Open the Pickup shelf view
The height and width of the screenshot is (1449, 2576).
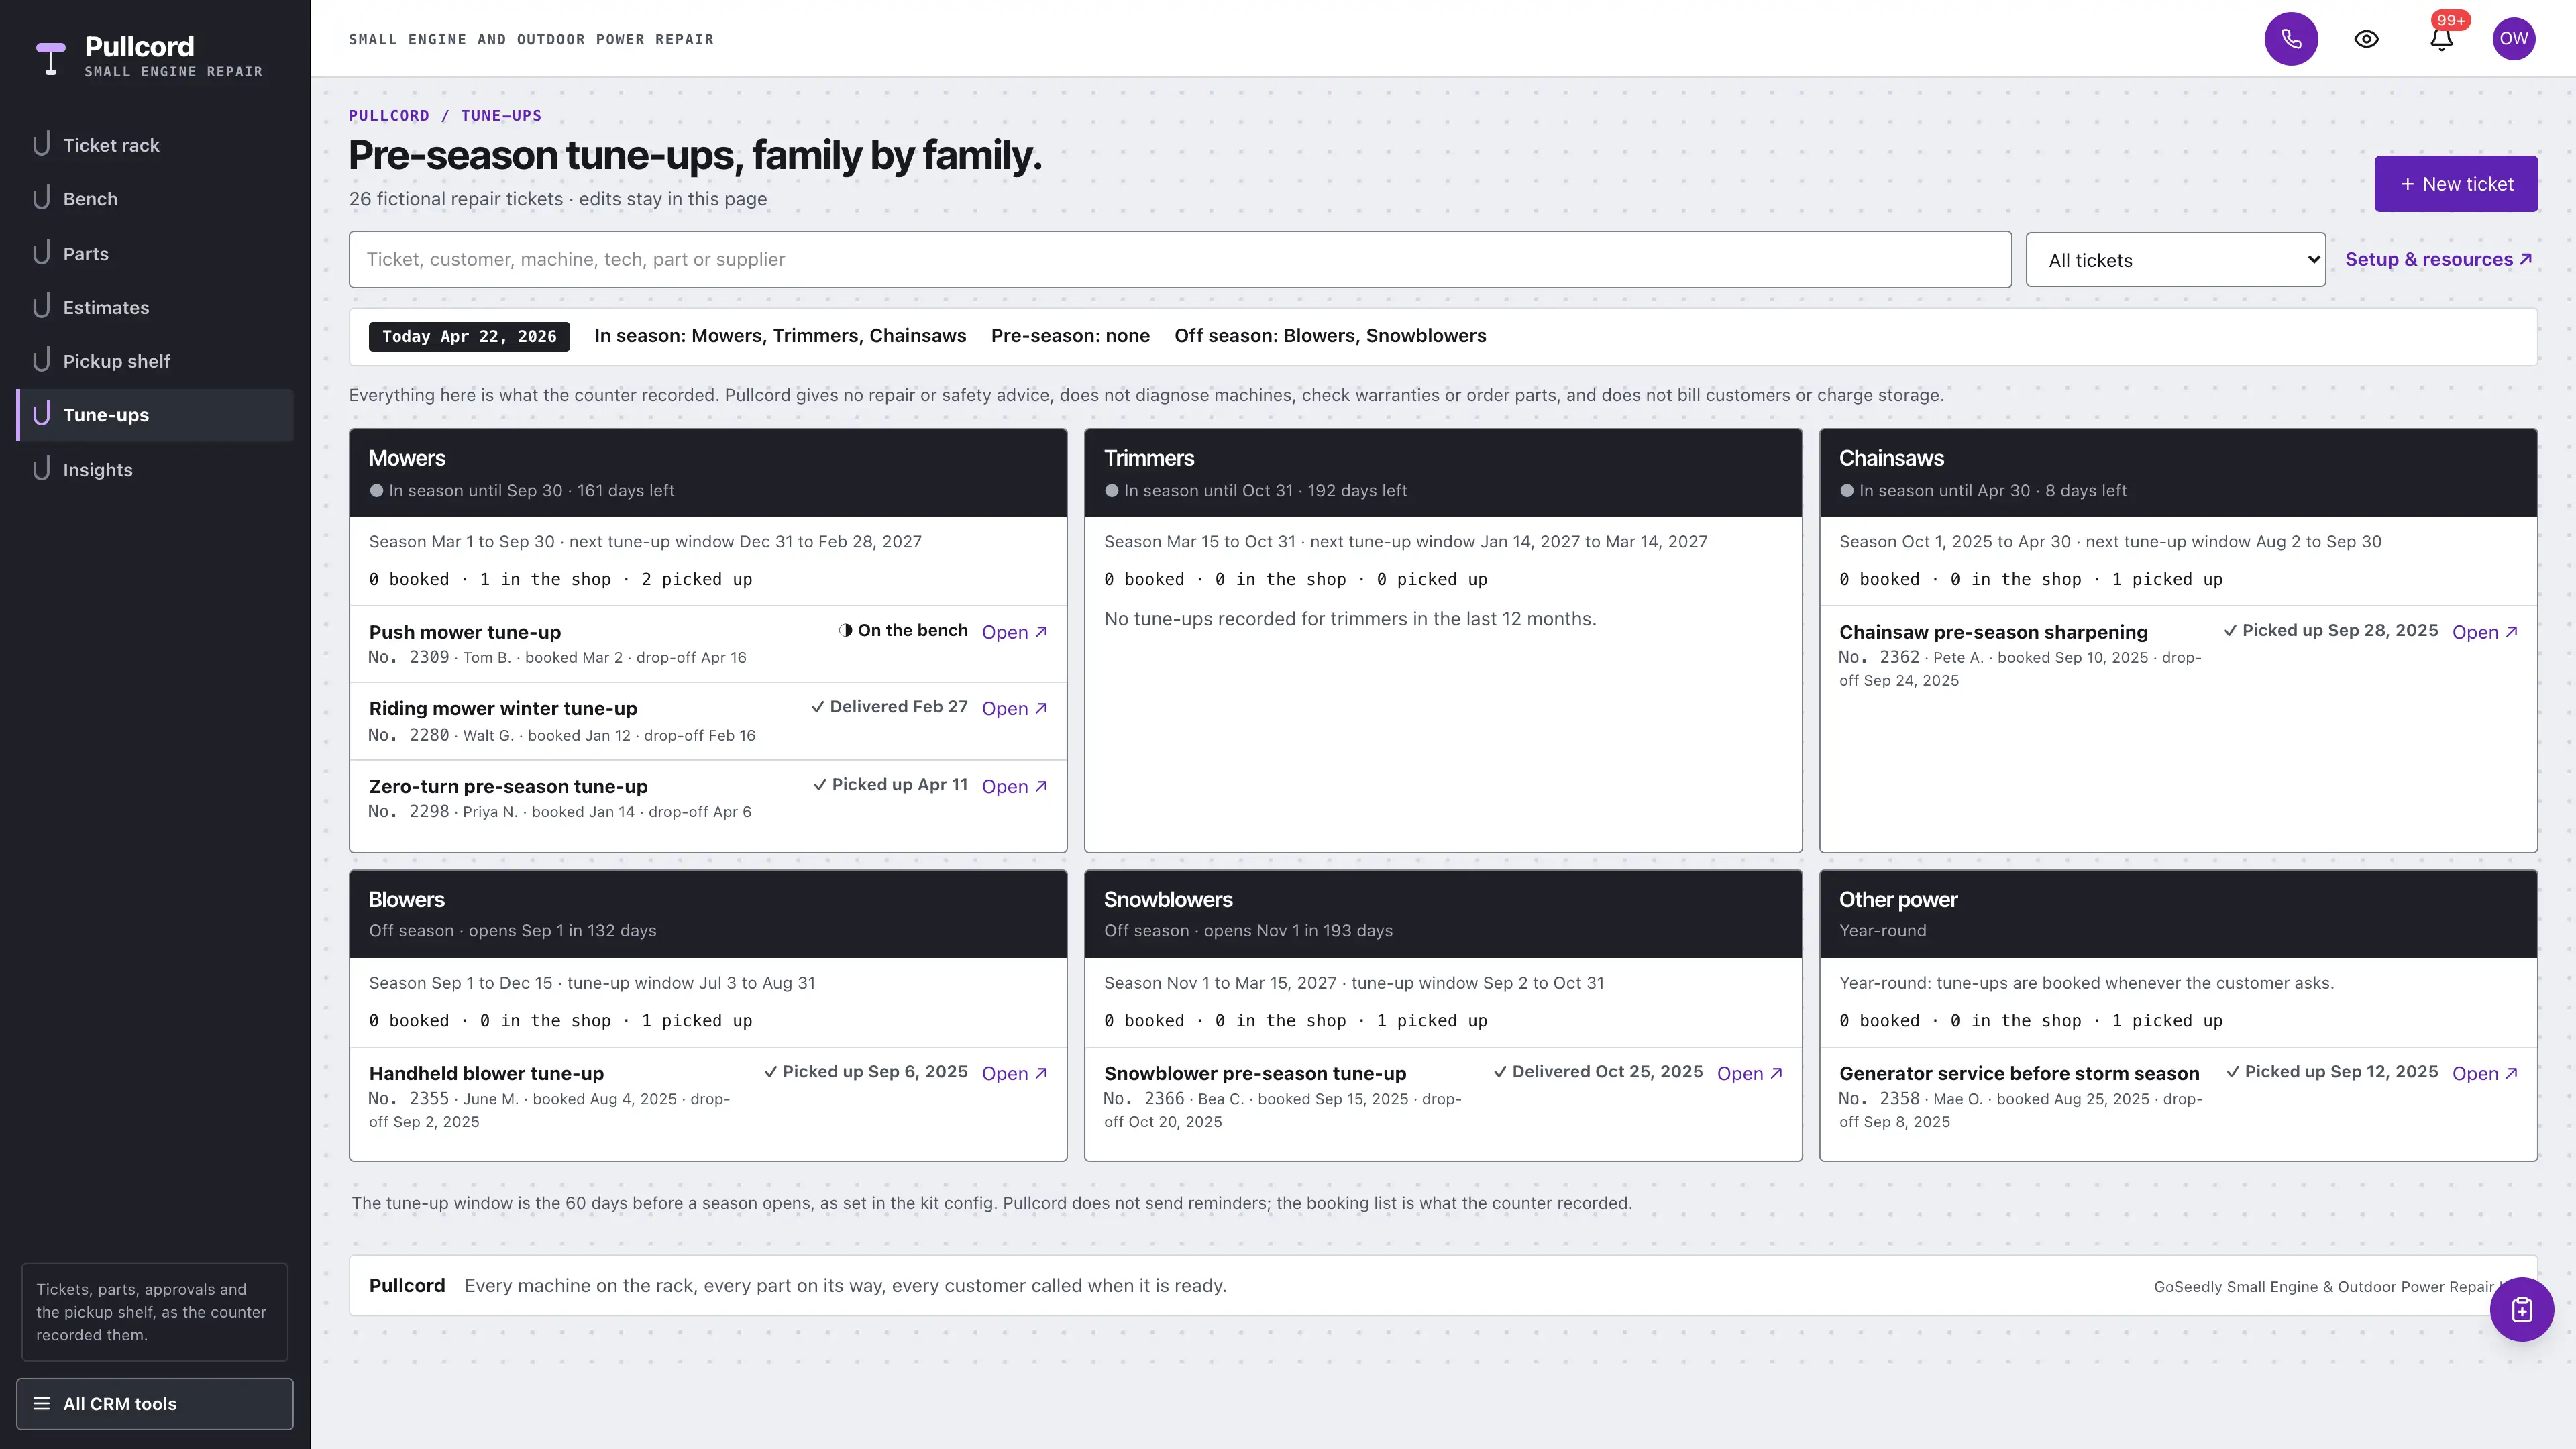(155, 361)
